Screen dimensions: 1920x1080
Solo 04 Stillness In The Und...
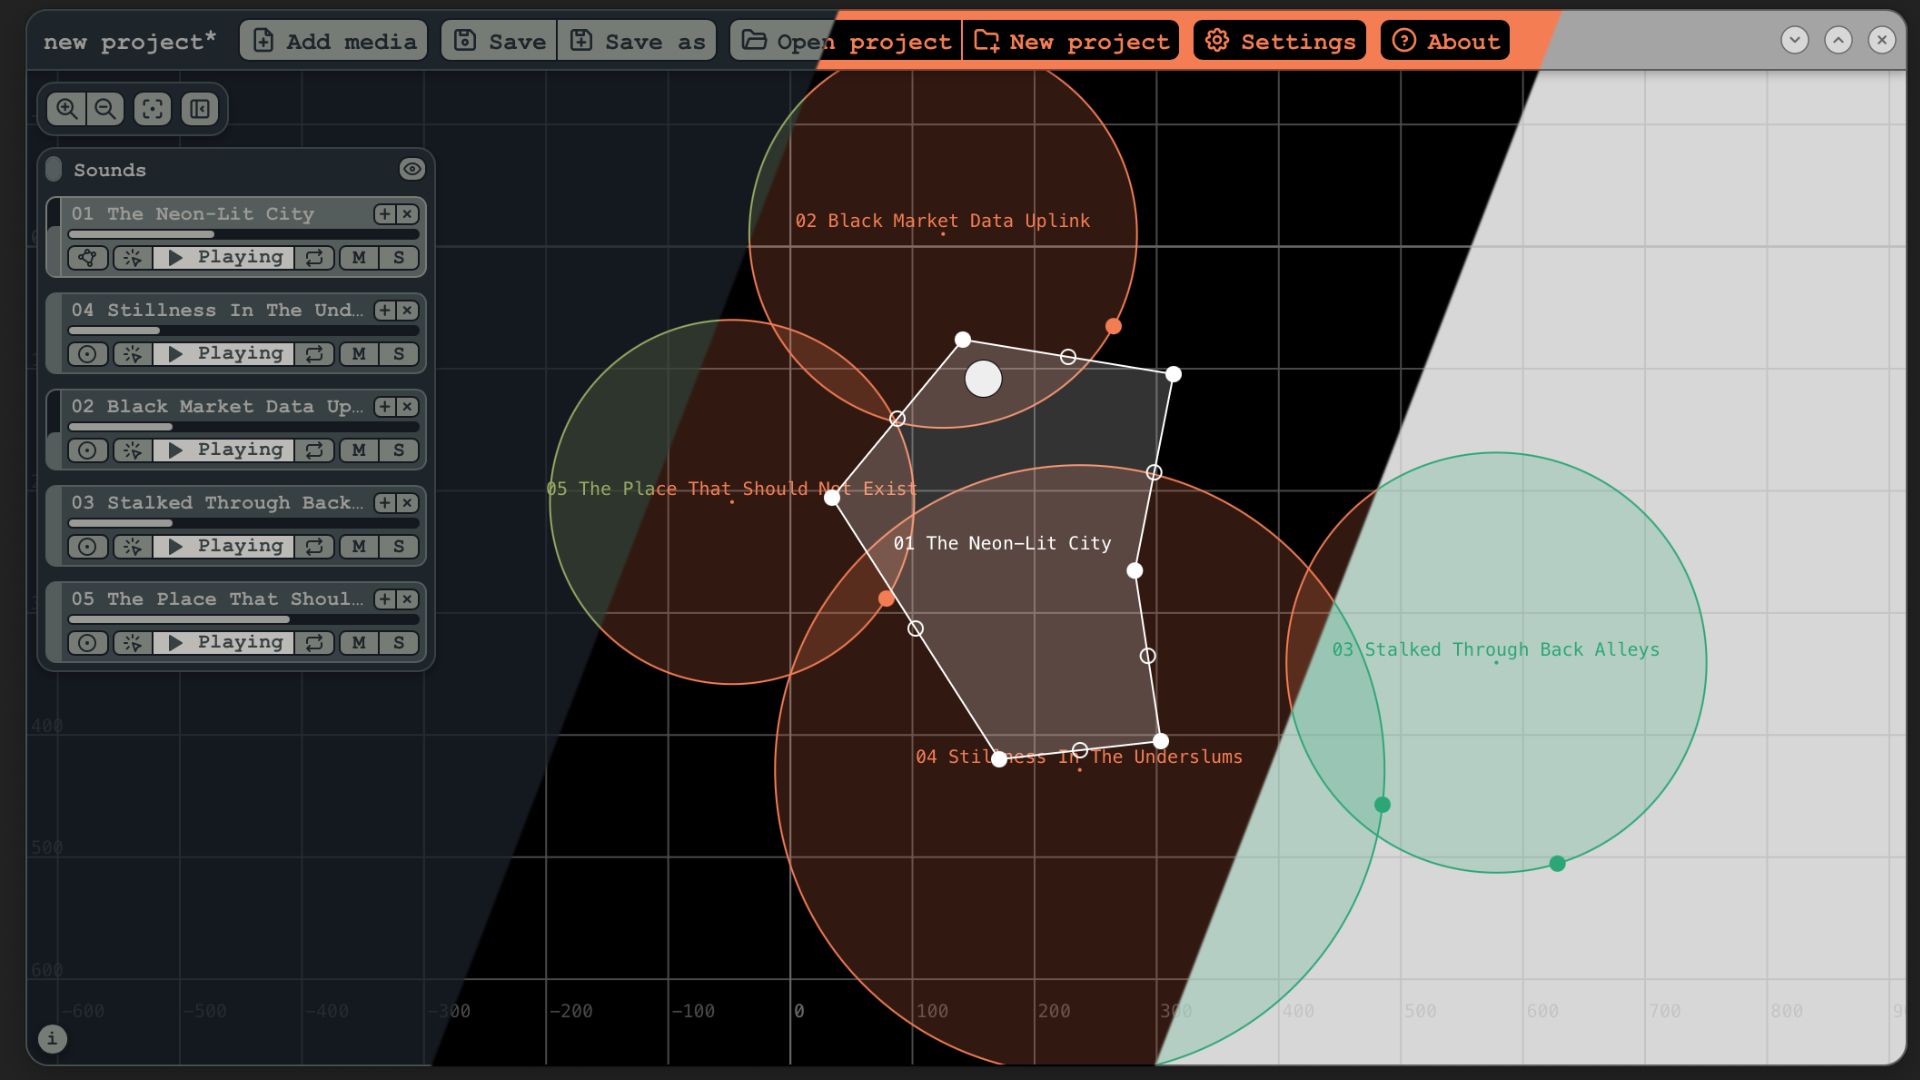399,354
